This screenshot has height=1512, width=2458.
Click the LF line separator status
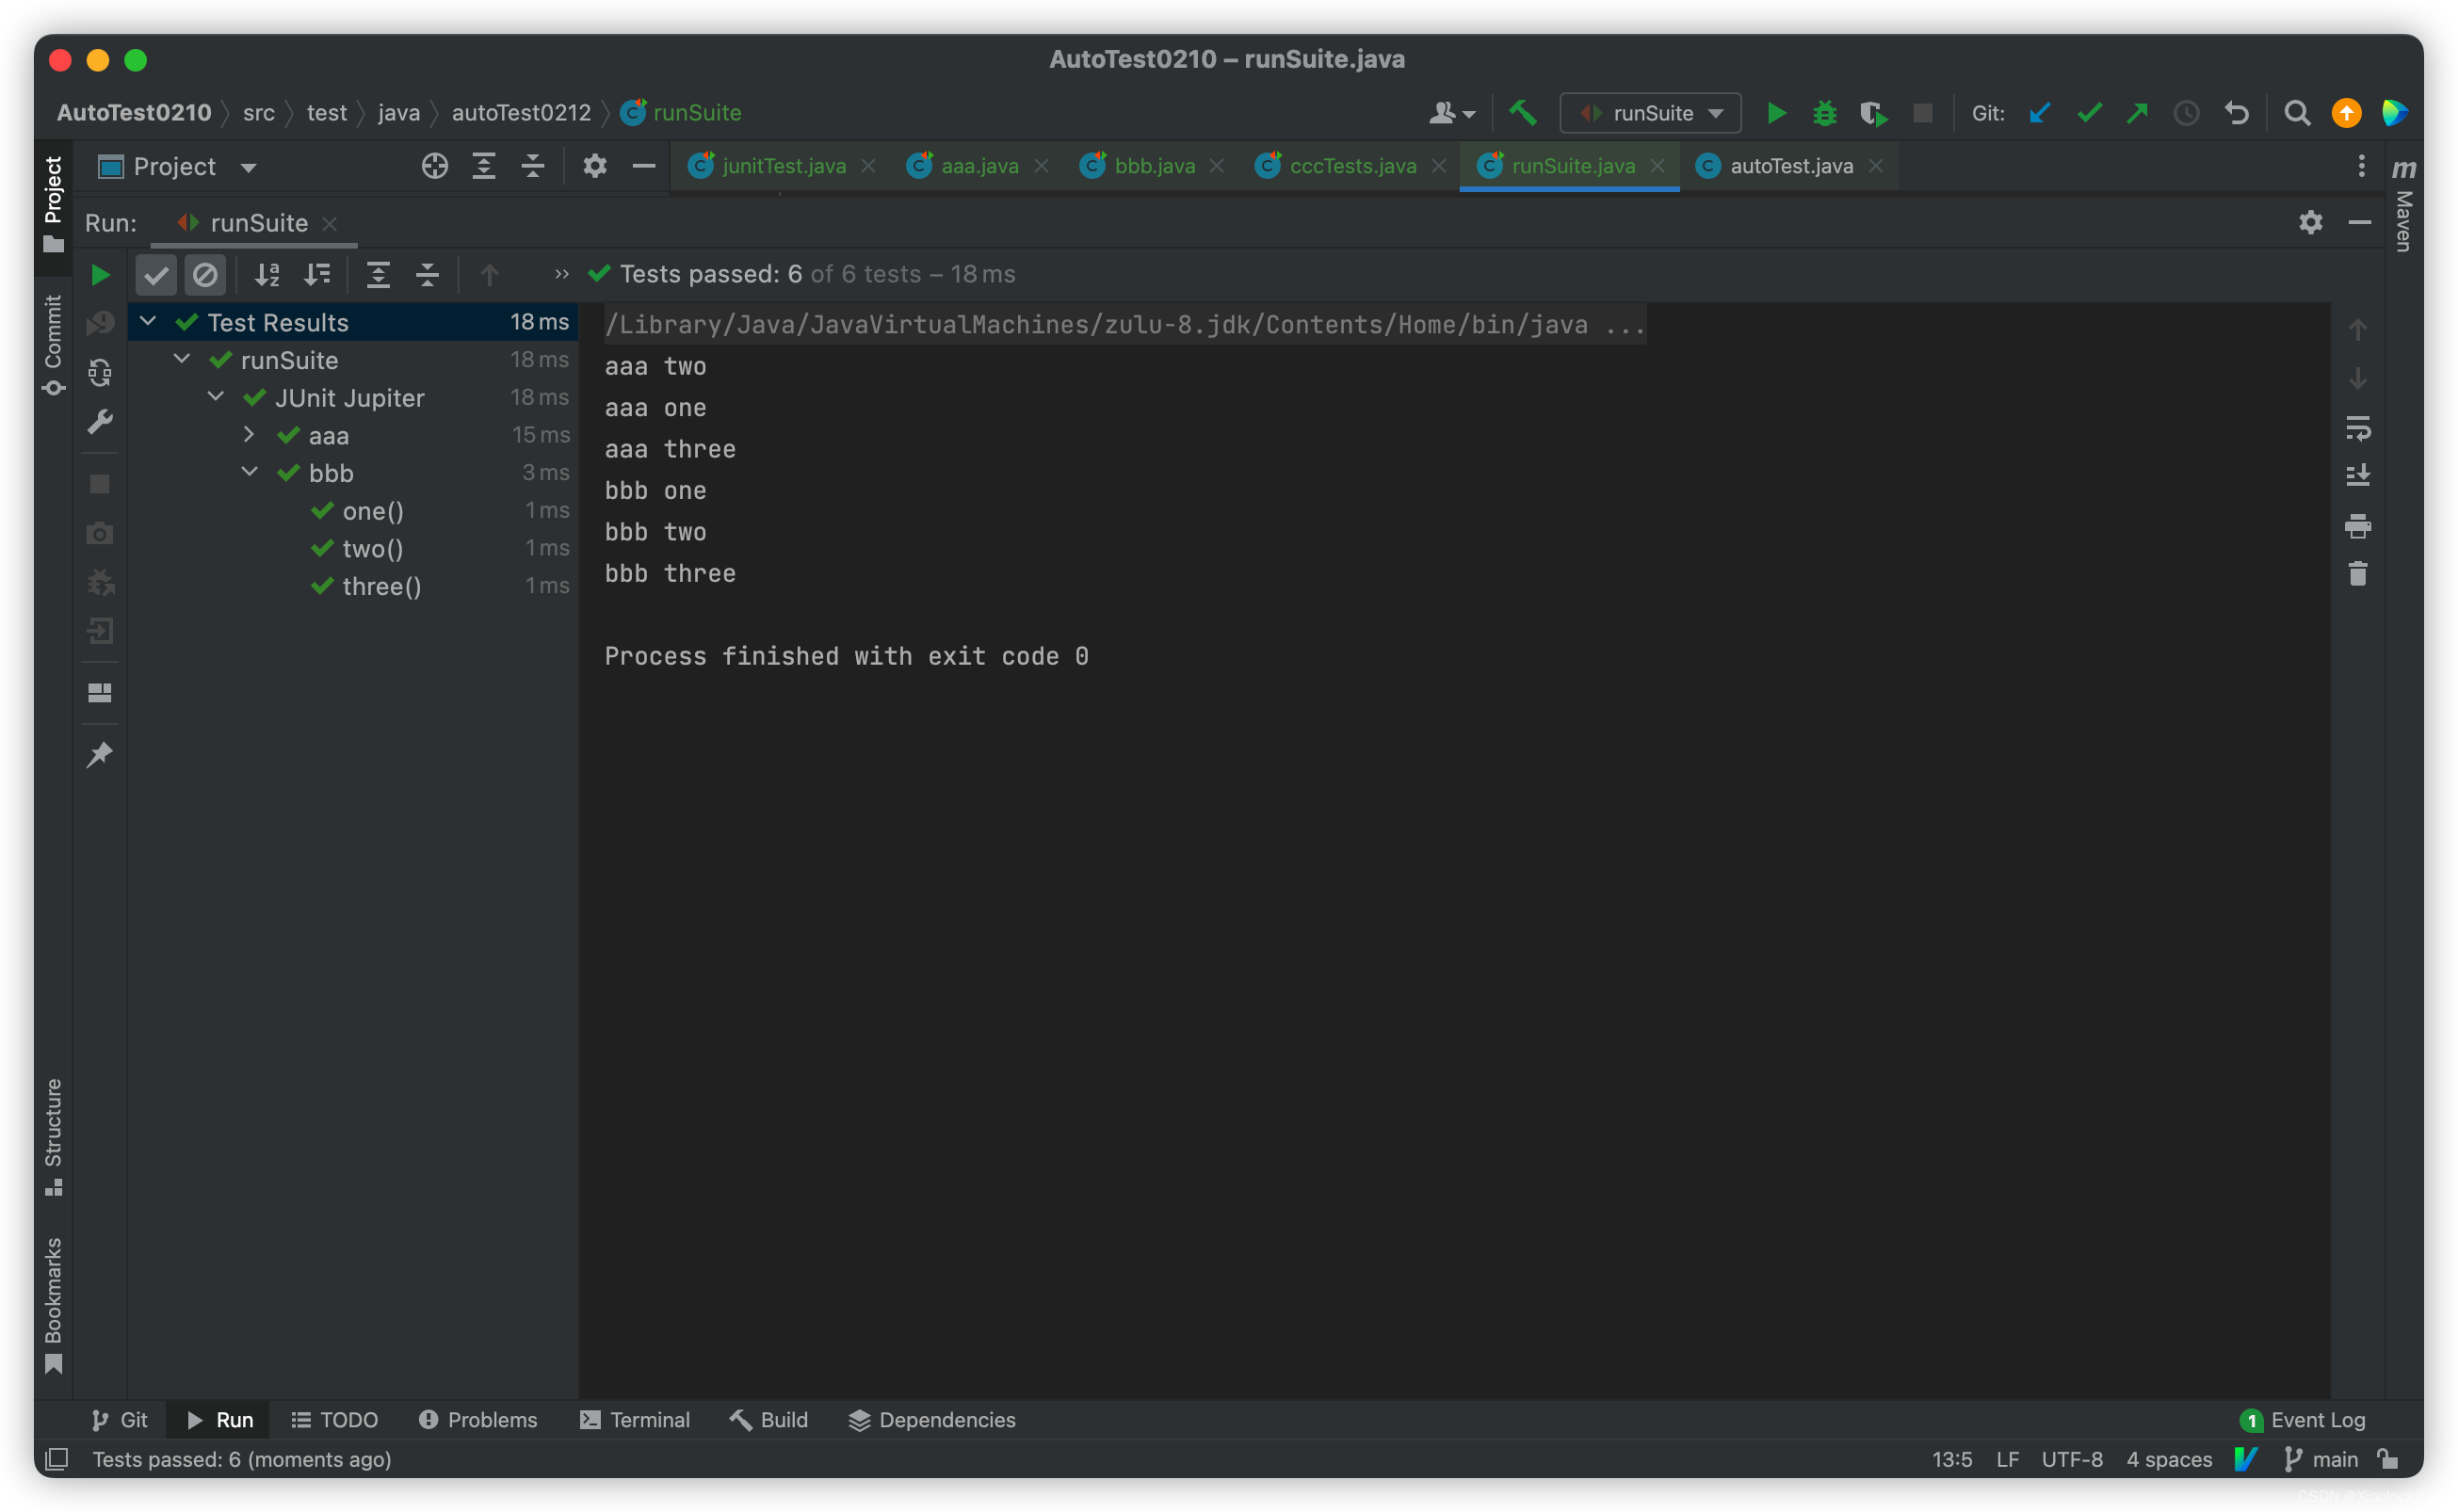[2007, 1459]
